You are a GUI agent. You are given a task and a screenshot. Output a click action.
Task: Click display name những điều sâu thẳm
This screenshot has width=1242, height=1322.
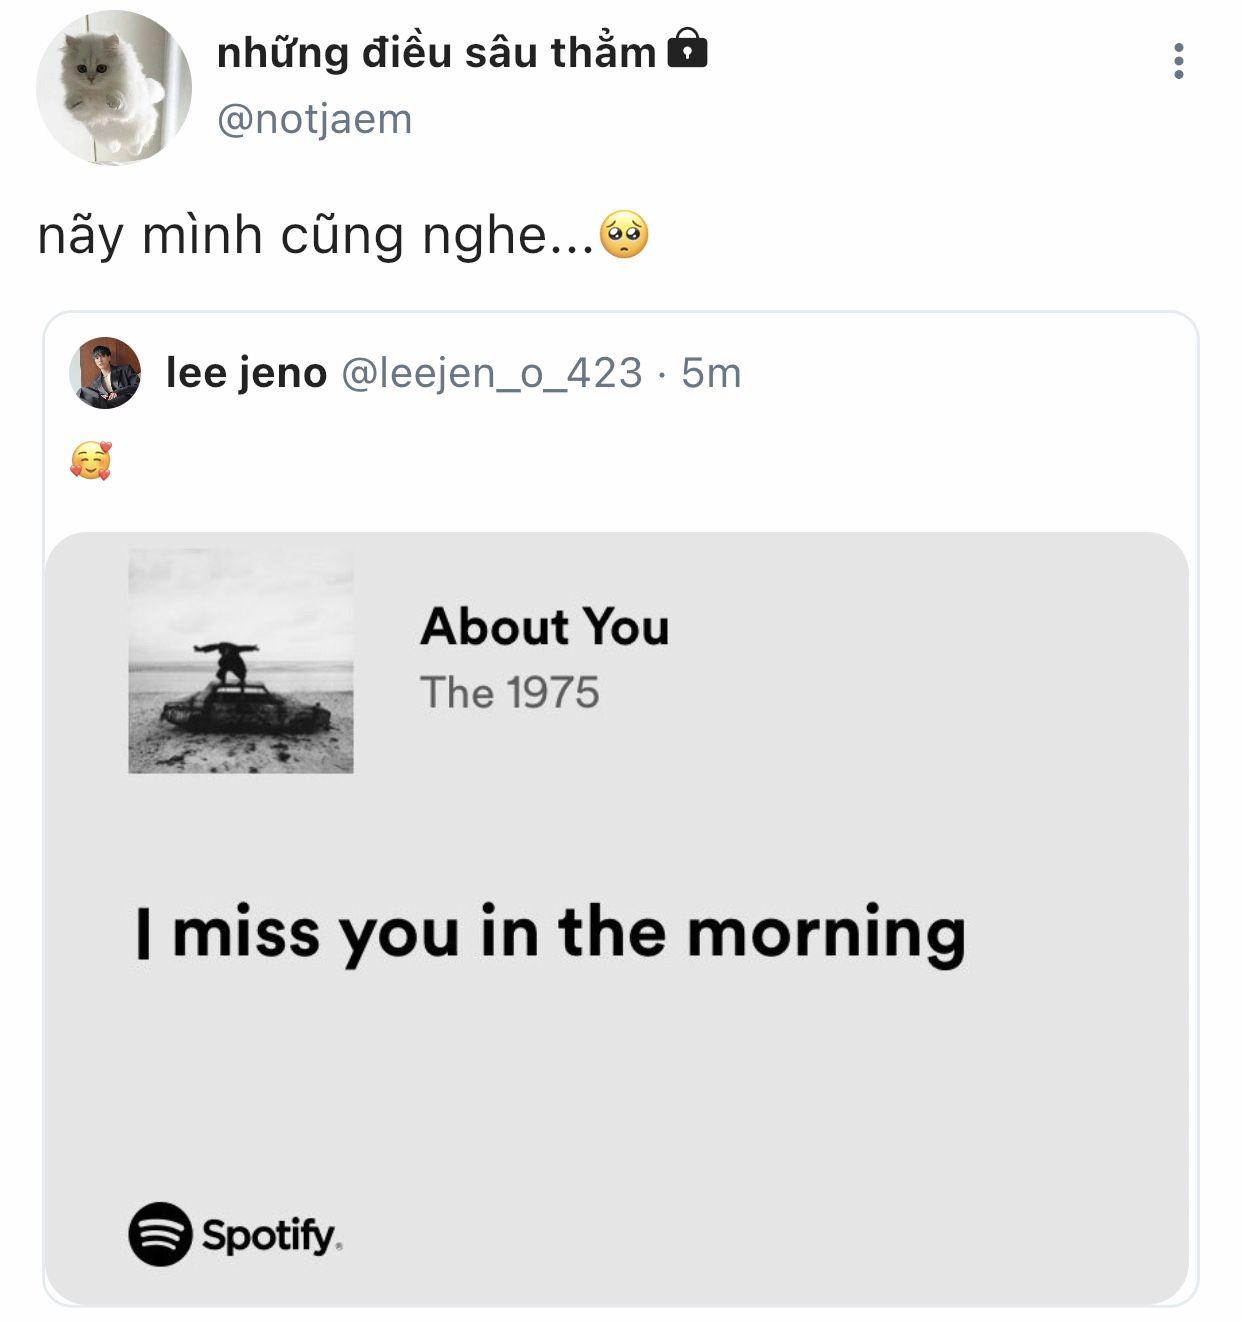tap(436, 52)
